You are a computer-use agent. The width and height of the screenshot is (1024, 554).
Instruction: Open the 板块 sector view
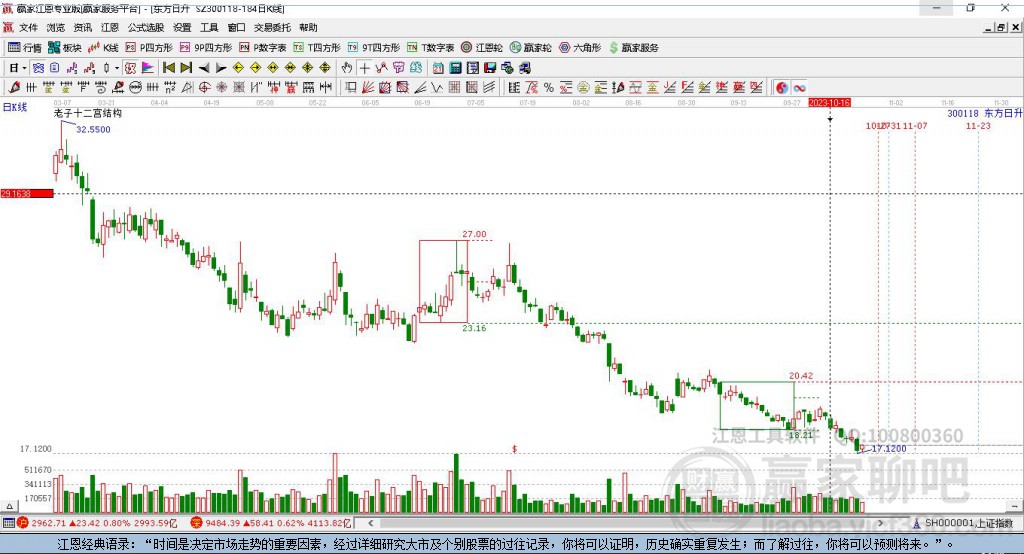pos(65,48)
